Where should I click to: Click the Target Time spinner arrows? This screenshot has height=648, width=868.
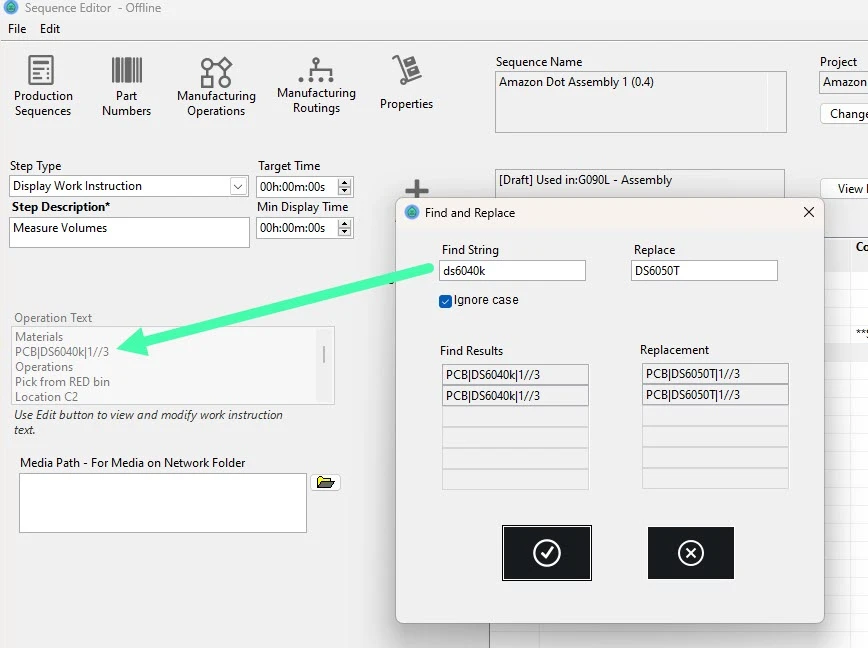pos(345,186)
